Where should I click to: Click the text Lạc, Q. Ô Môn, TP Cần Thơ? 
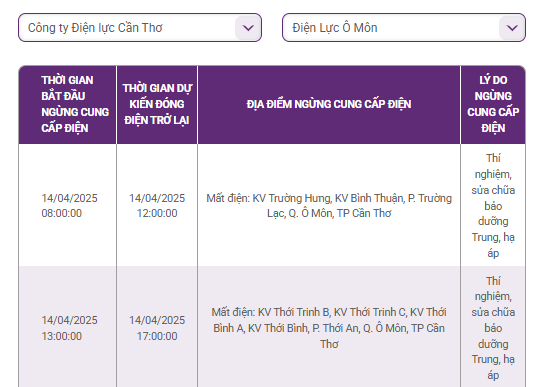pos(329,213)
